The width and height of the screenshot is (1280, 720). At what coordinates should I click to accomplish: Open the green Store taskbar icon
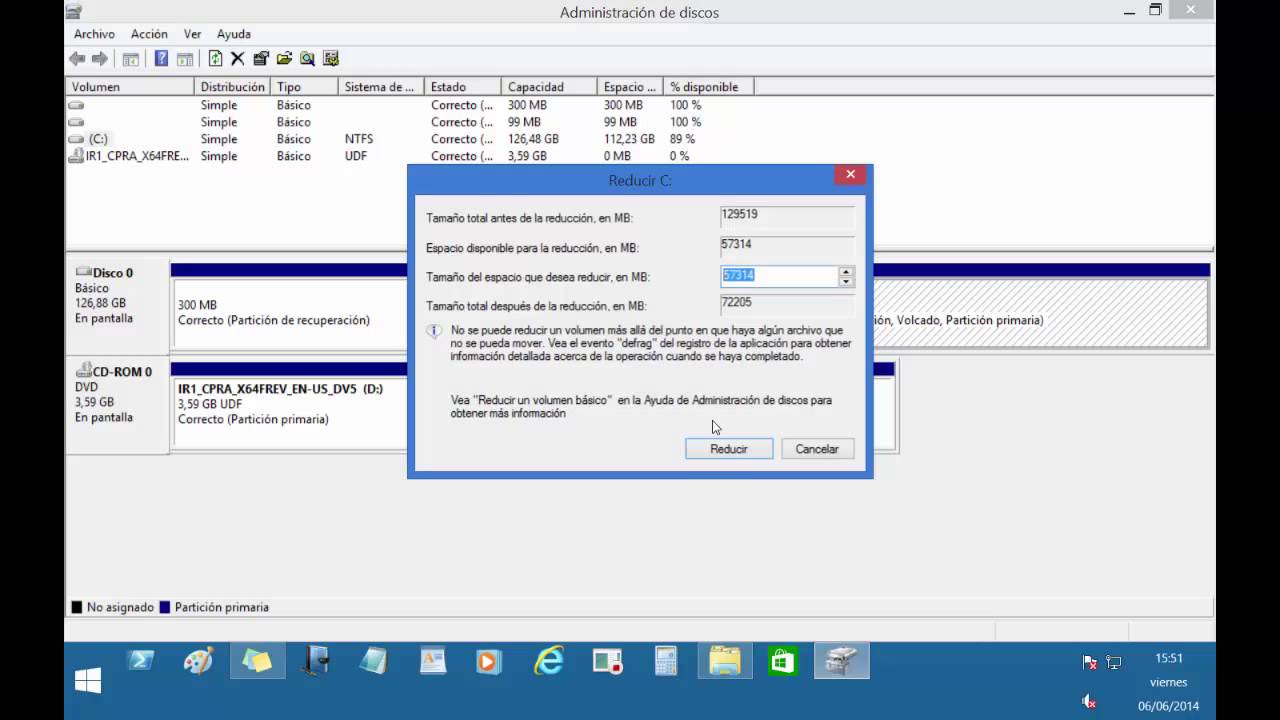coord(782,661)
